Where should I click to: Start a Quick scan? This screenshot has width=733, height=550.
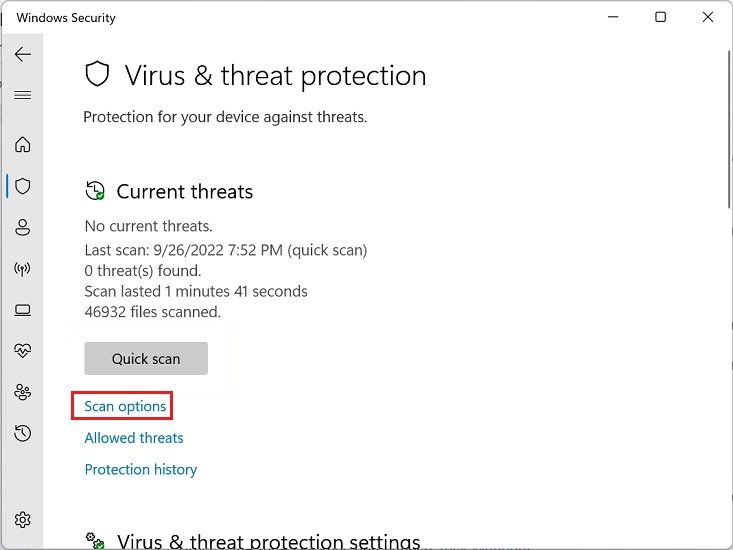(146, 359)
